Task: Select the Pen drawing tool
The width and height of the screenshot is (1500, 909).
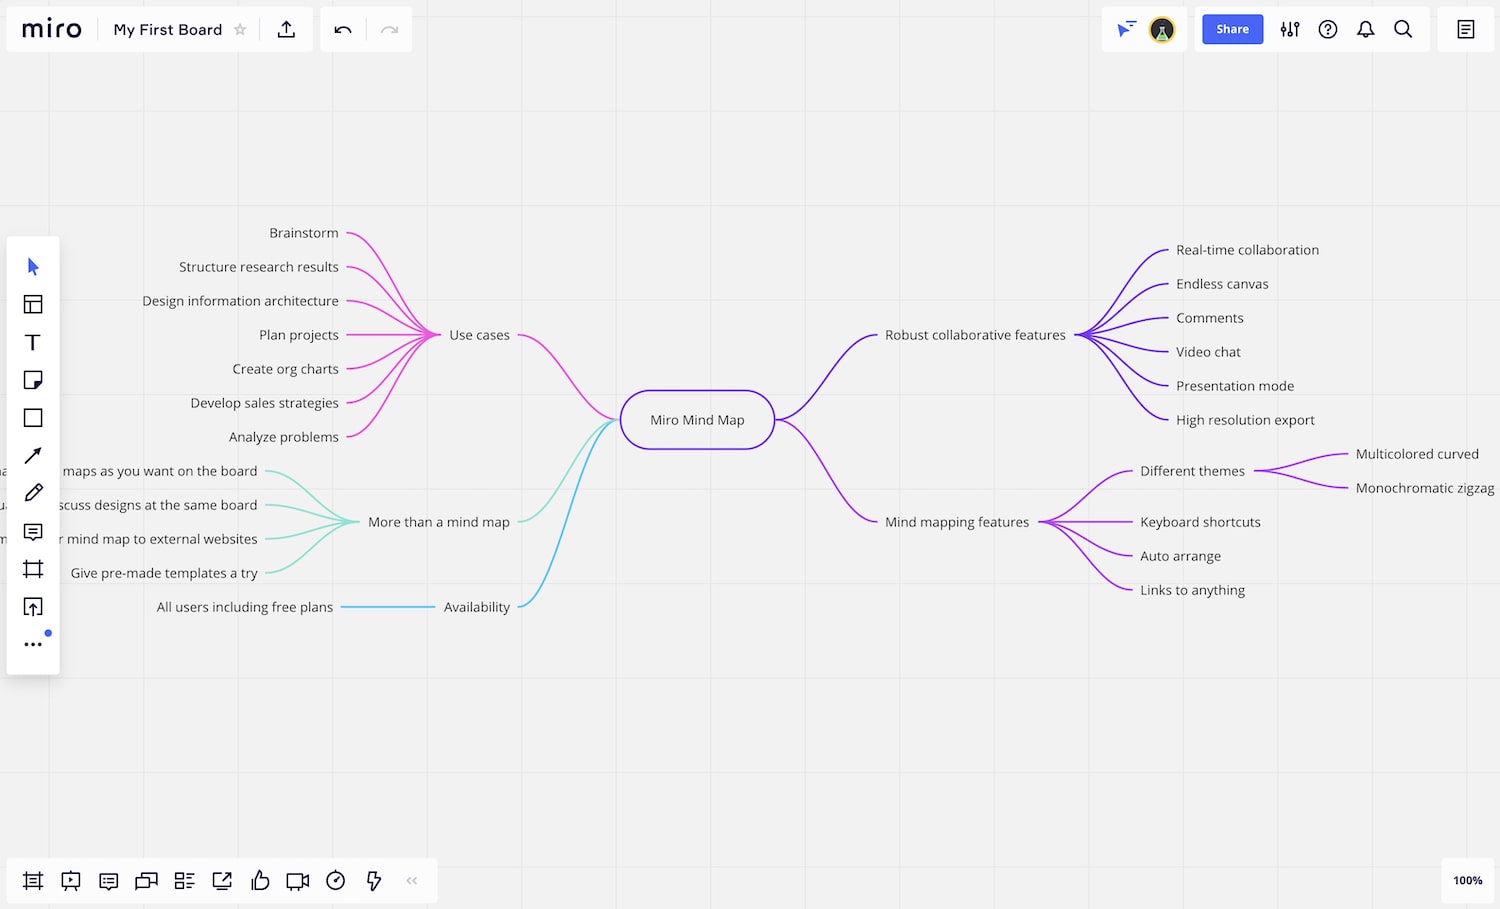Action: pyautogui.click(x=33, y=493)
